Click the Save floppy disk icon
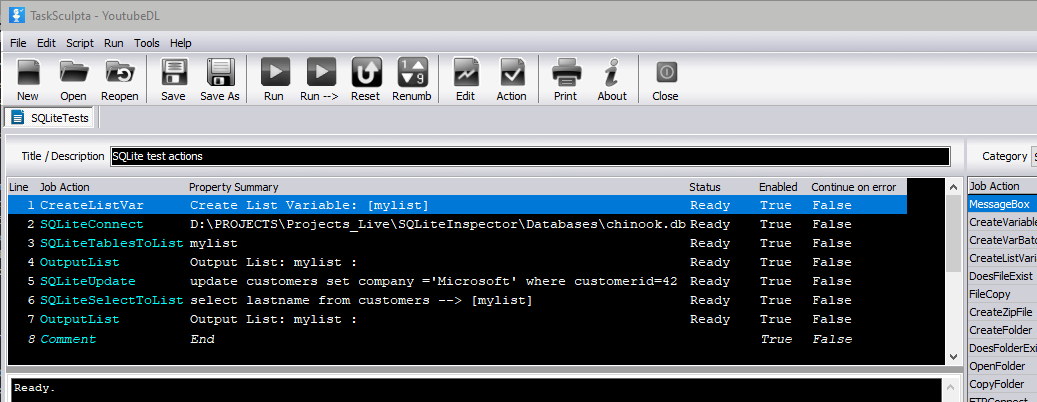This screenshot has height=402, width=1037. pos(173,72)
